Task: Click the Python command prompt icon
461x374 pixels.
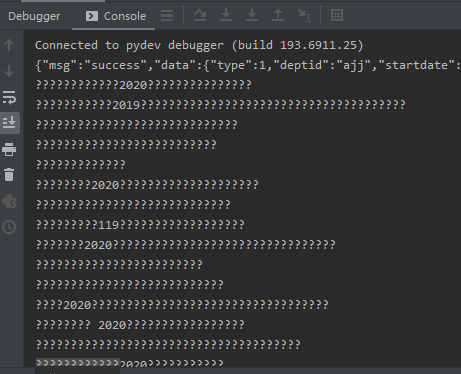Action: (x=9, y=201)
